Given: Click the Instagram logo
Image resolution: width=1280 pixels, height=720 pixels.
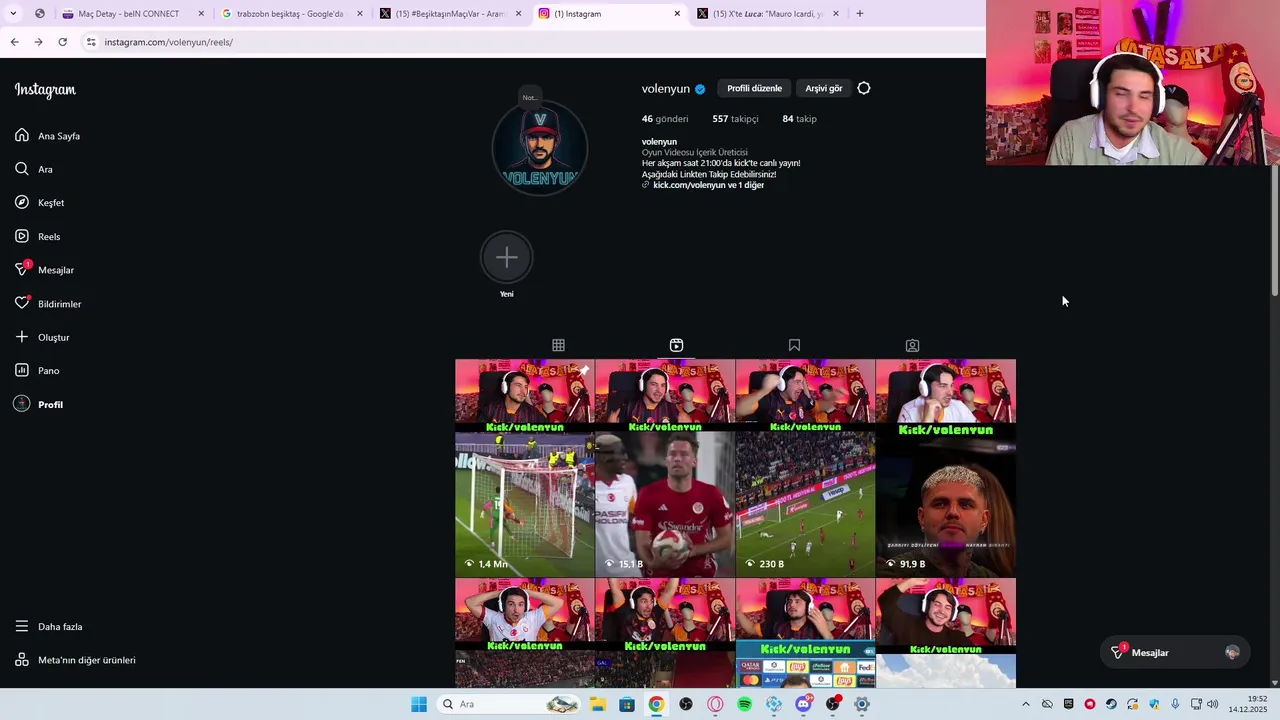Looking at the screenshot, I should pyautogui.click(x=45, y=90).
